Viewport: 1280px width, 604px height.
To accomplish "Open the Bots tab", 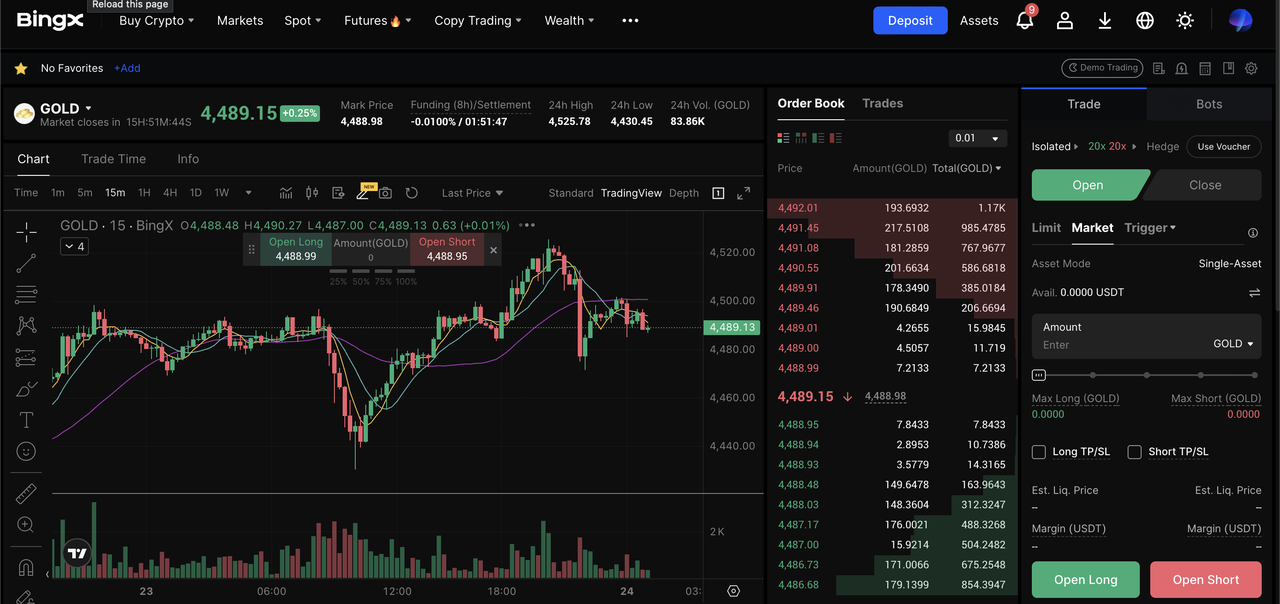I will 1209,104.
